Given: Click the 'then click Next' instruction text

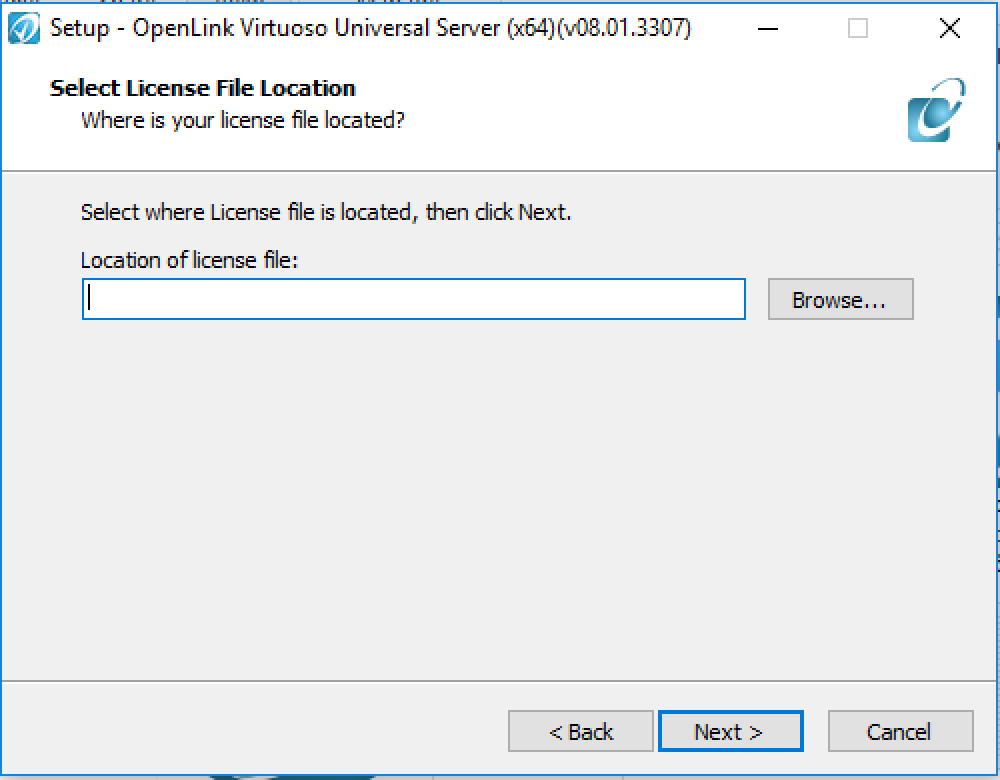Looking at the screenshot, I should click(x=498, y=212).
